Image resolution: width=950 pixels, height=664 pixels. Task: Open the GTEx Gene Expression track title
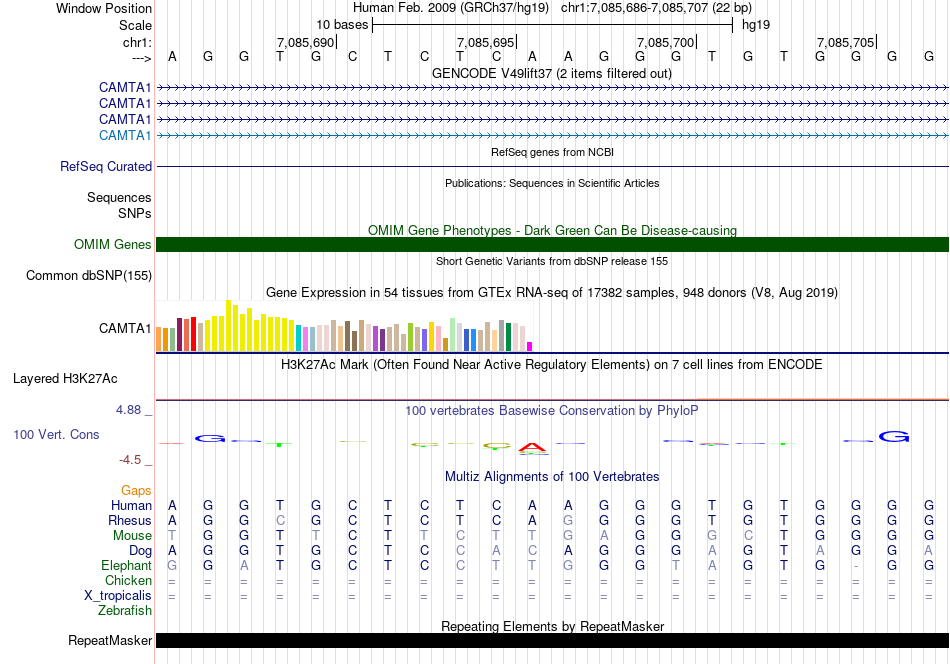pyautogui.click(x=552, y=293)
